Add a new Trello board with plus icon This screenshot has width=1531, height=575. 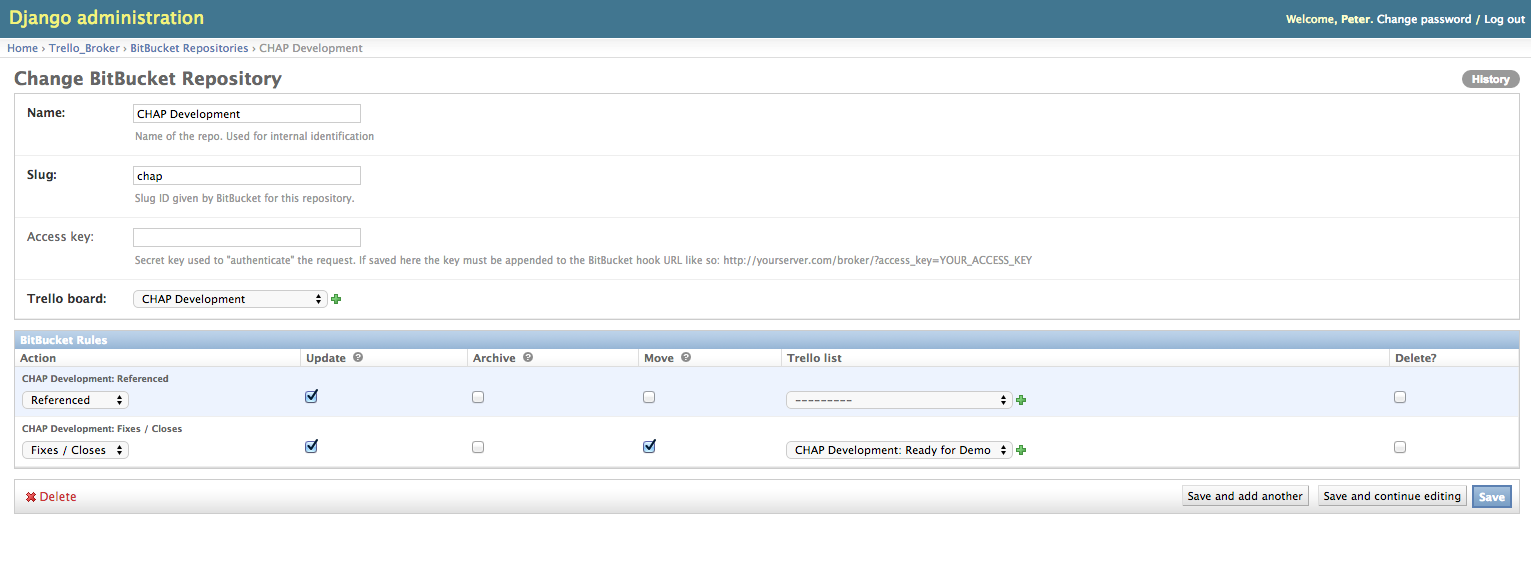[x=336, y=299]
